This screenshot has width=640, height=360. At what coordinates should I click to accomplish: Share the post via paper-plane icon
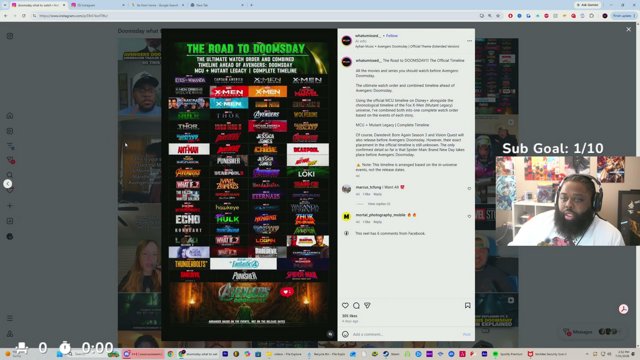coord(367,305)
